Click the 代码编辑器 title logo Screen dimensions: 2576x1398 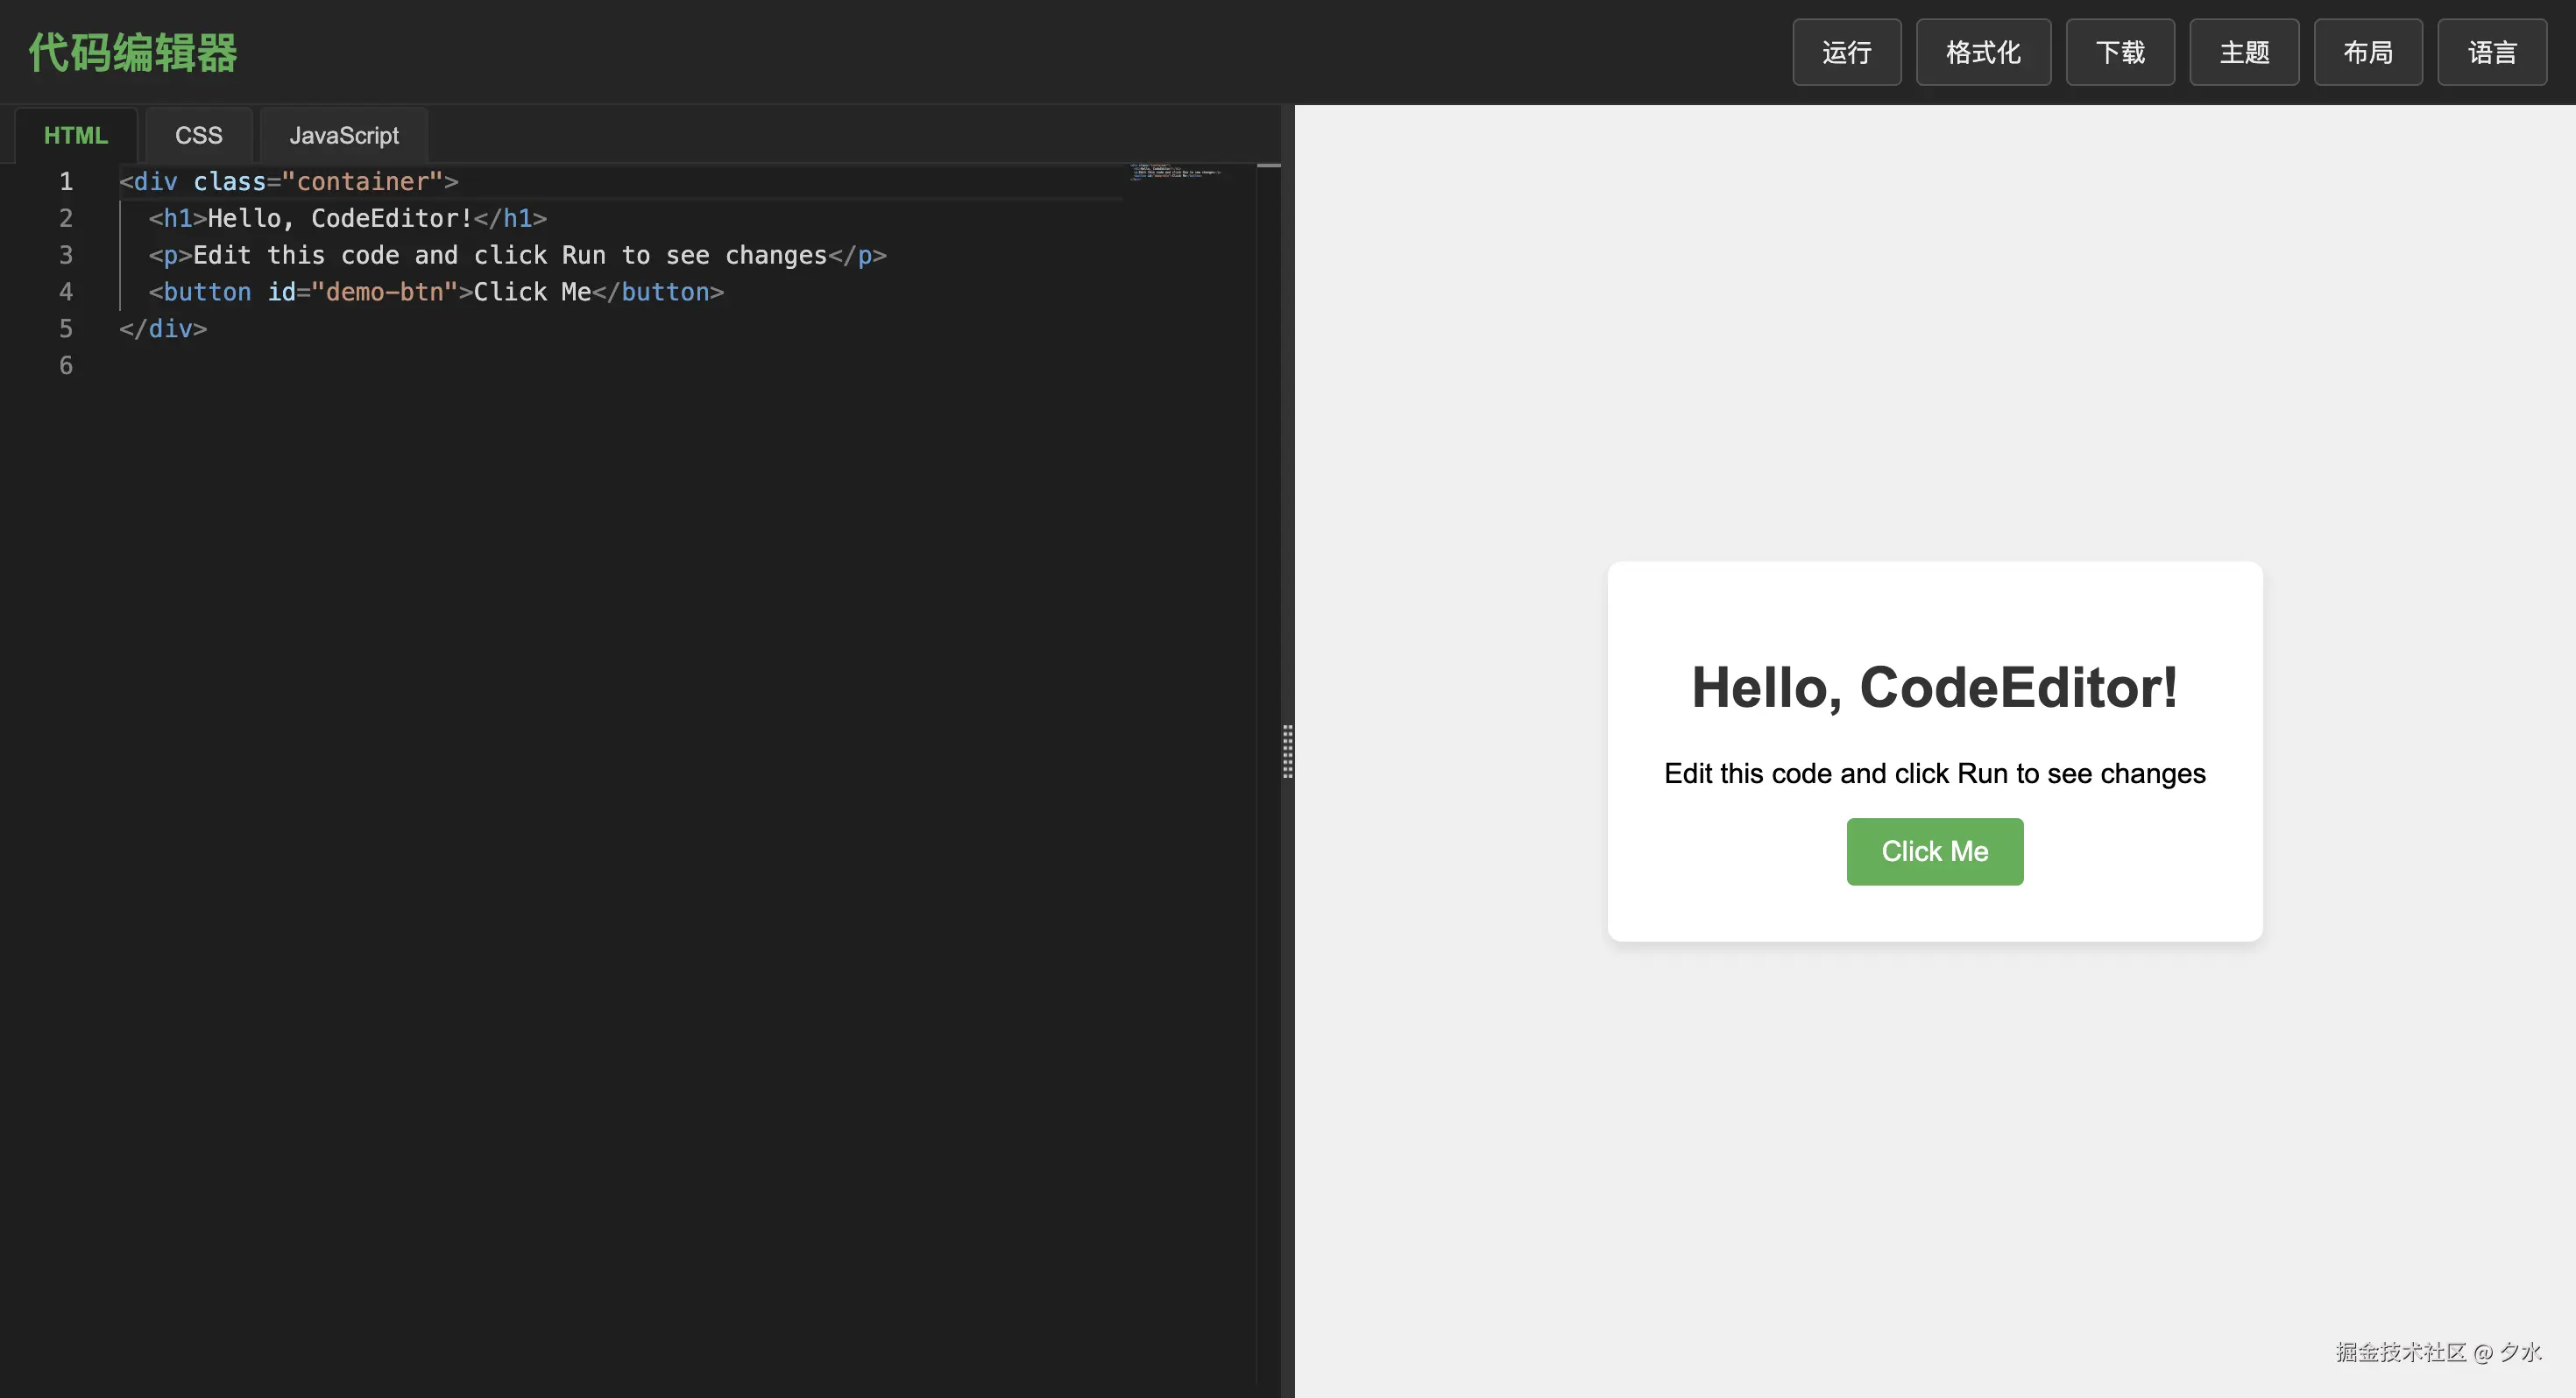coord(132,52)
